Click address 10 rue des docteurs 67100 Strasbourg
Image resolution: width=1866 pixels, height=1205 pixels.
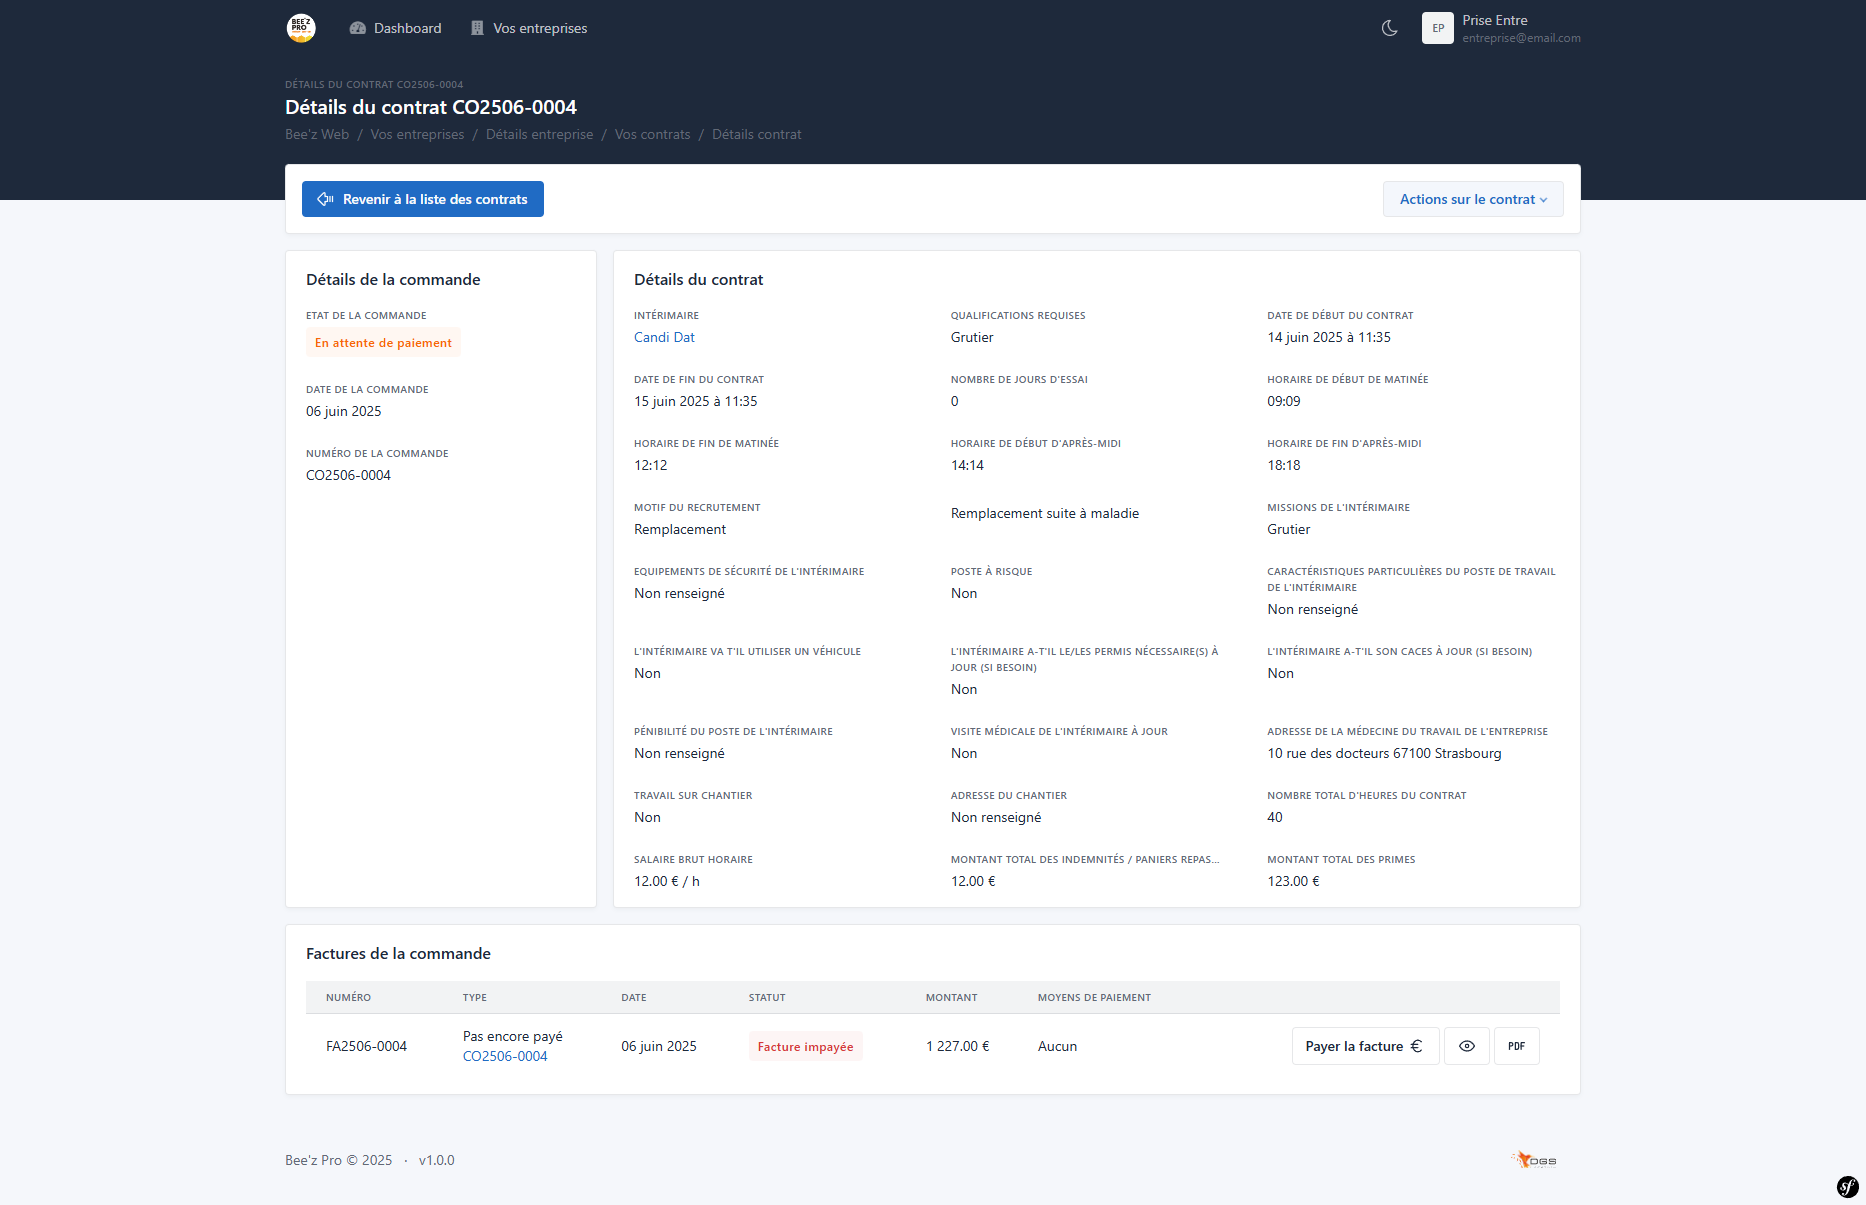pyautogui.click(x=1384, y=753)
